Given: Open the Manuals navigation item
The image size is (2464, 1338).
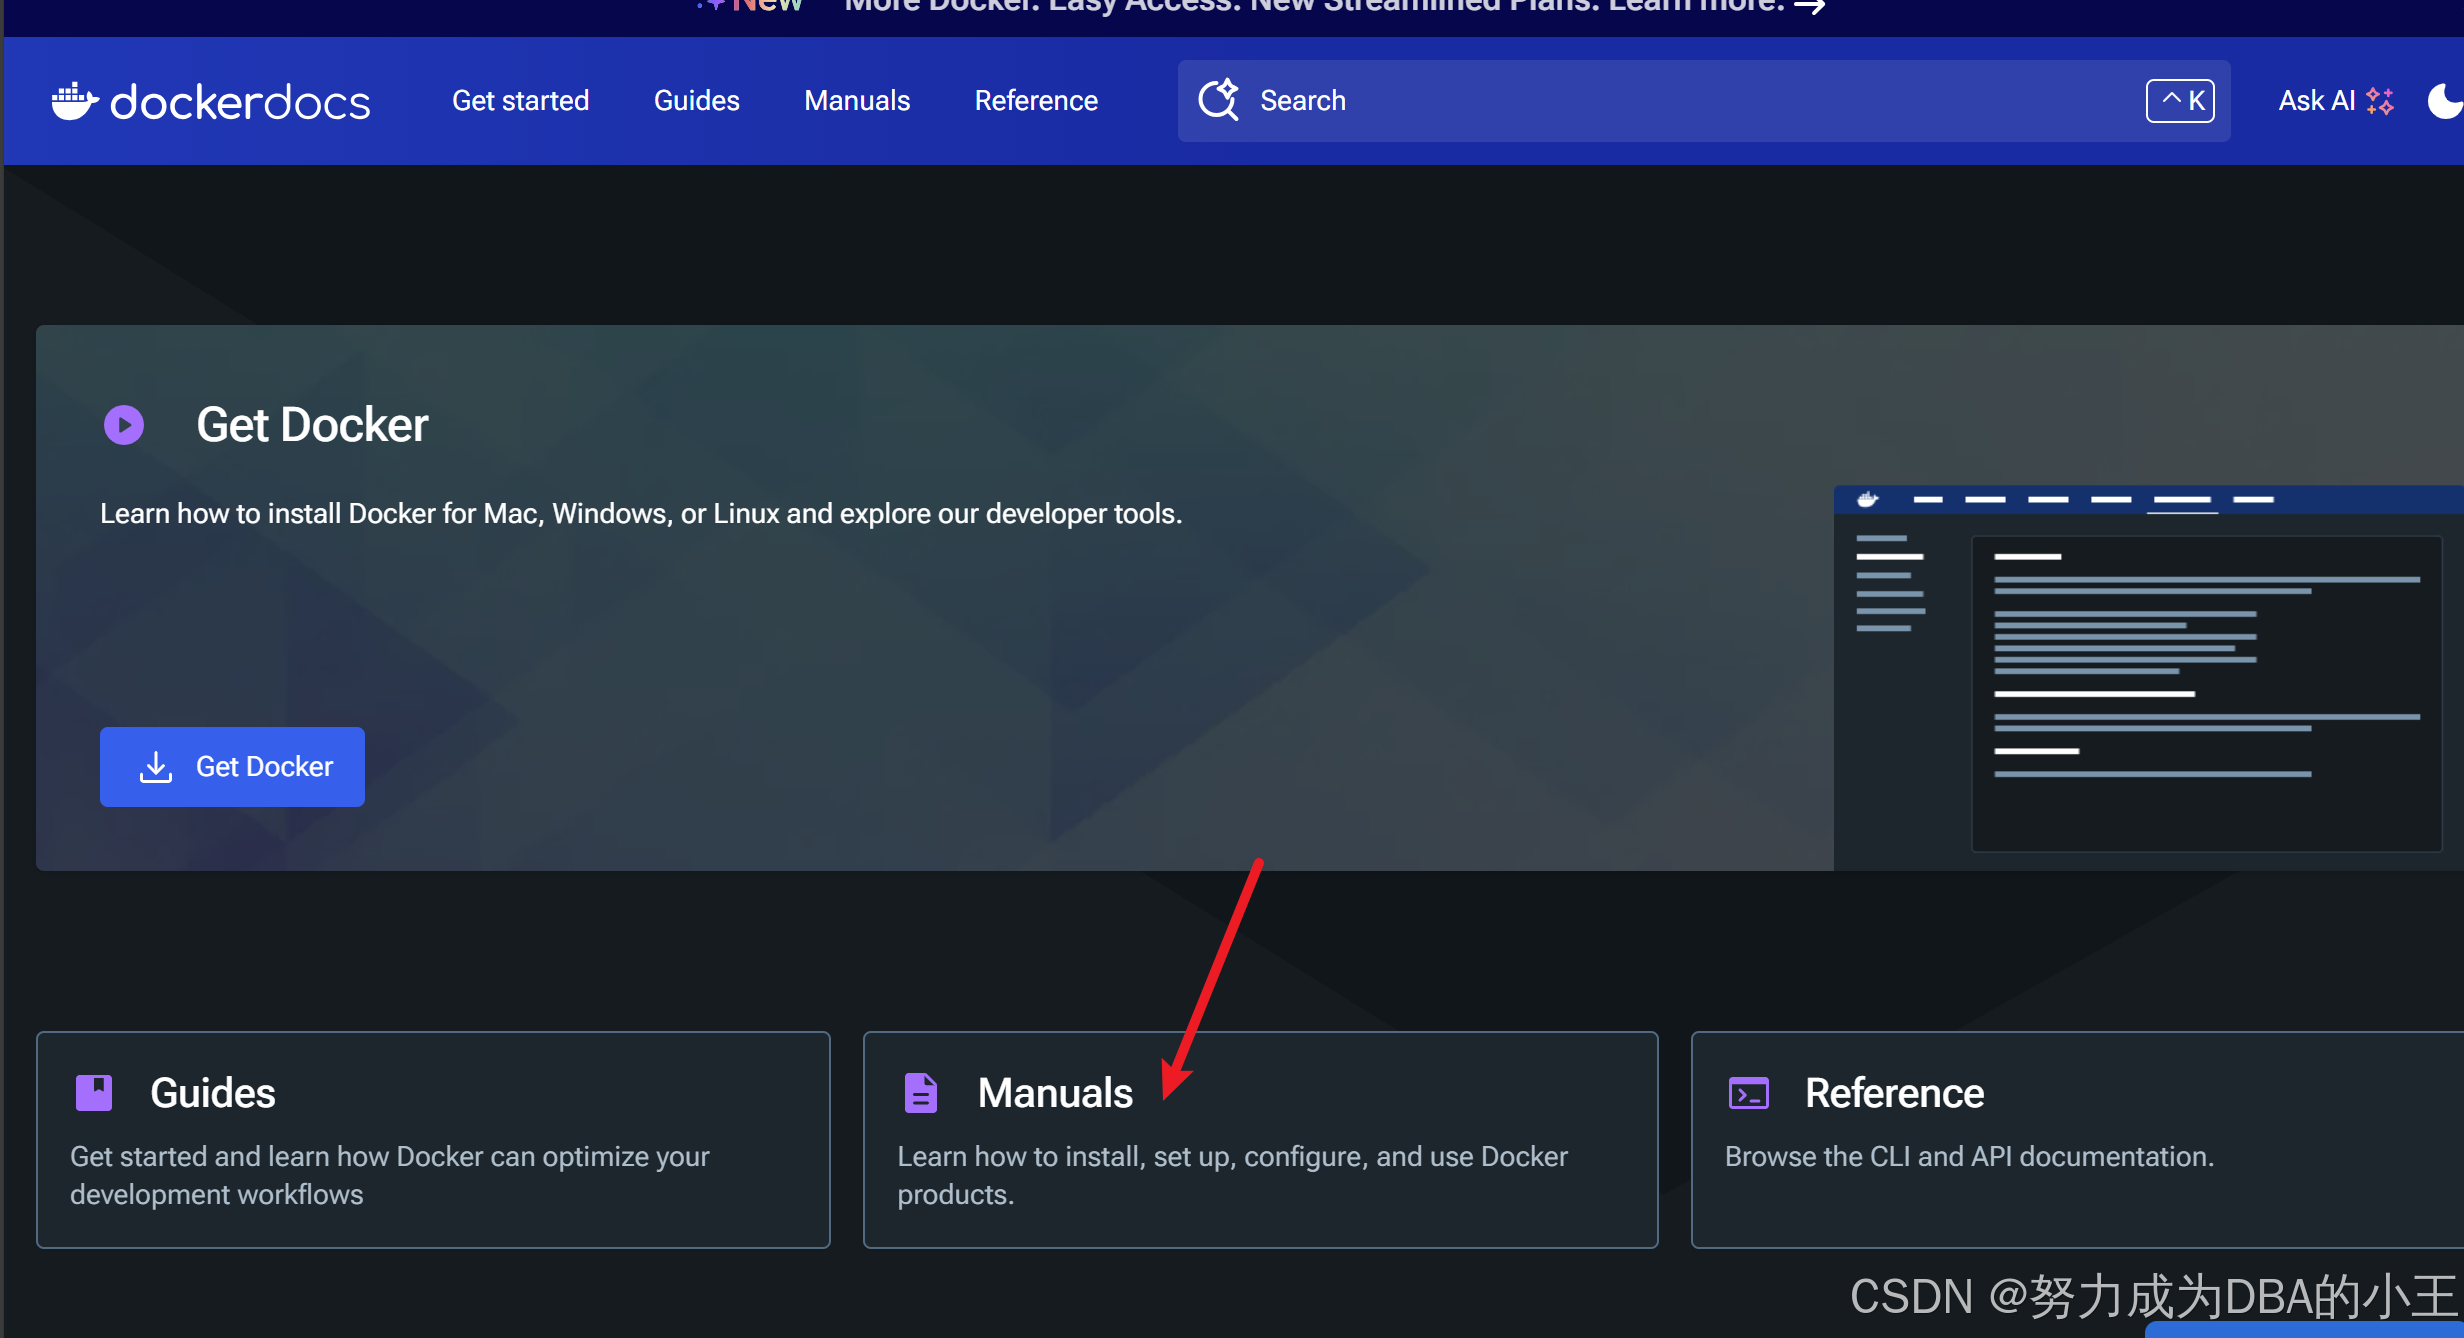Looking at the screenshot, I should click(857, 101).
